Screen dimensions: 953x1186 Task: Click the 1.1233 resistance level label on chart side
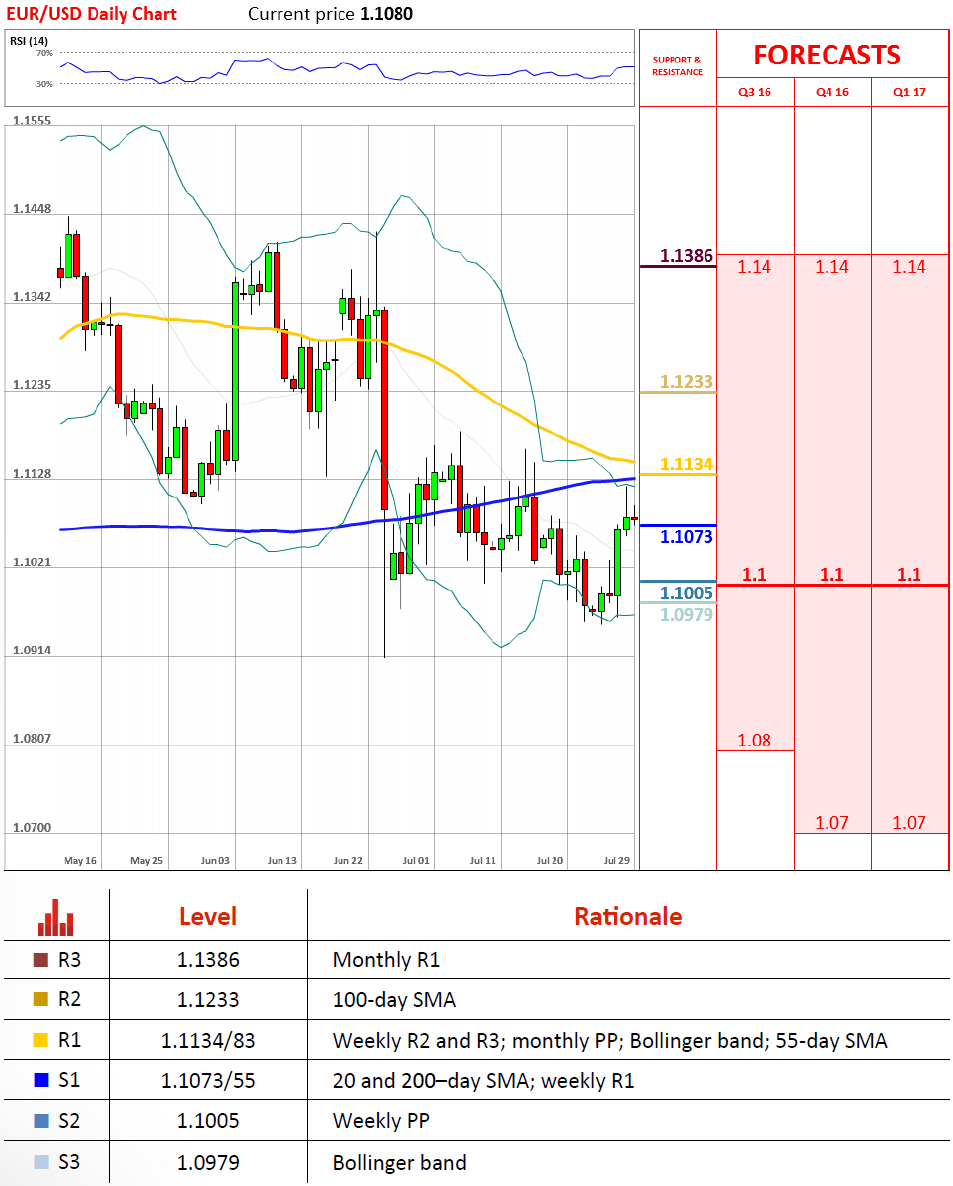686,382
